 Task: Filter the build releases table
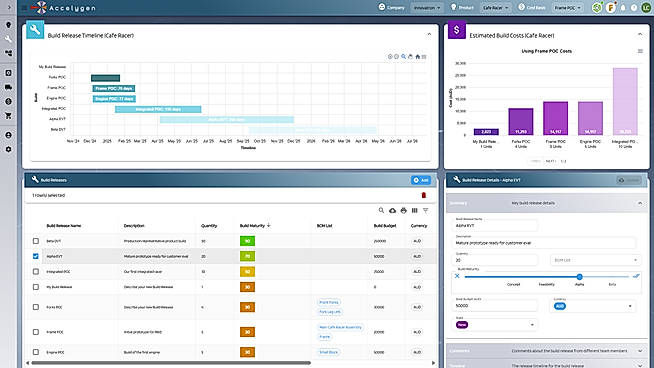pos(425,211)
